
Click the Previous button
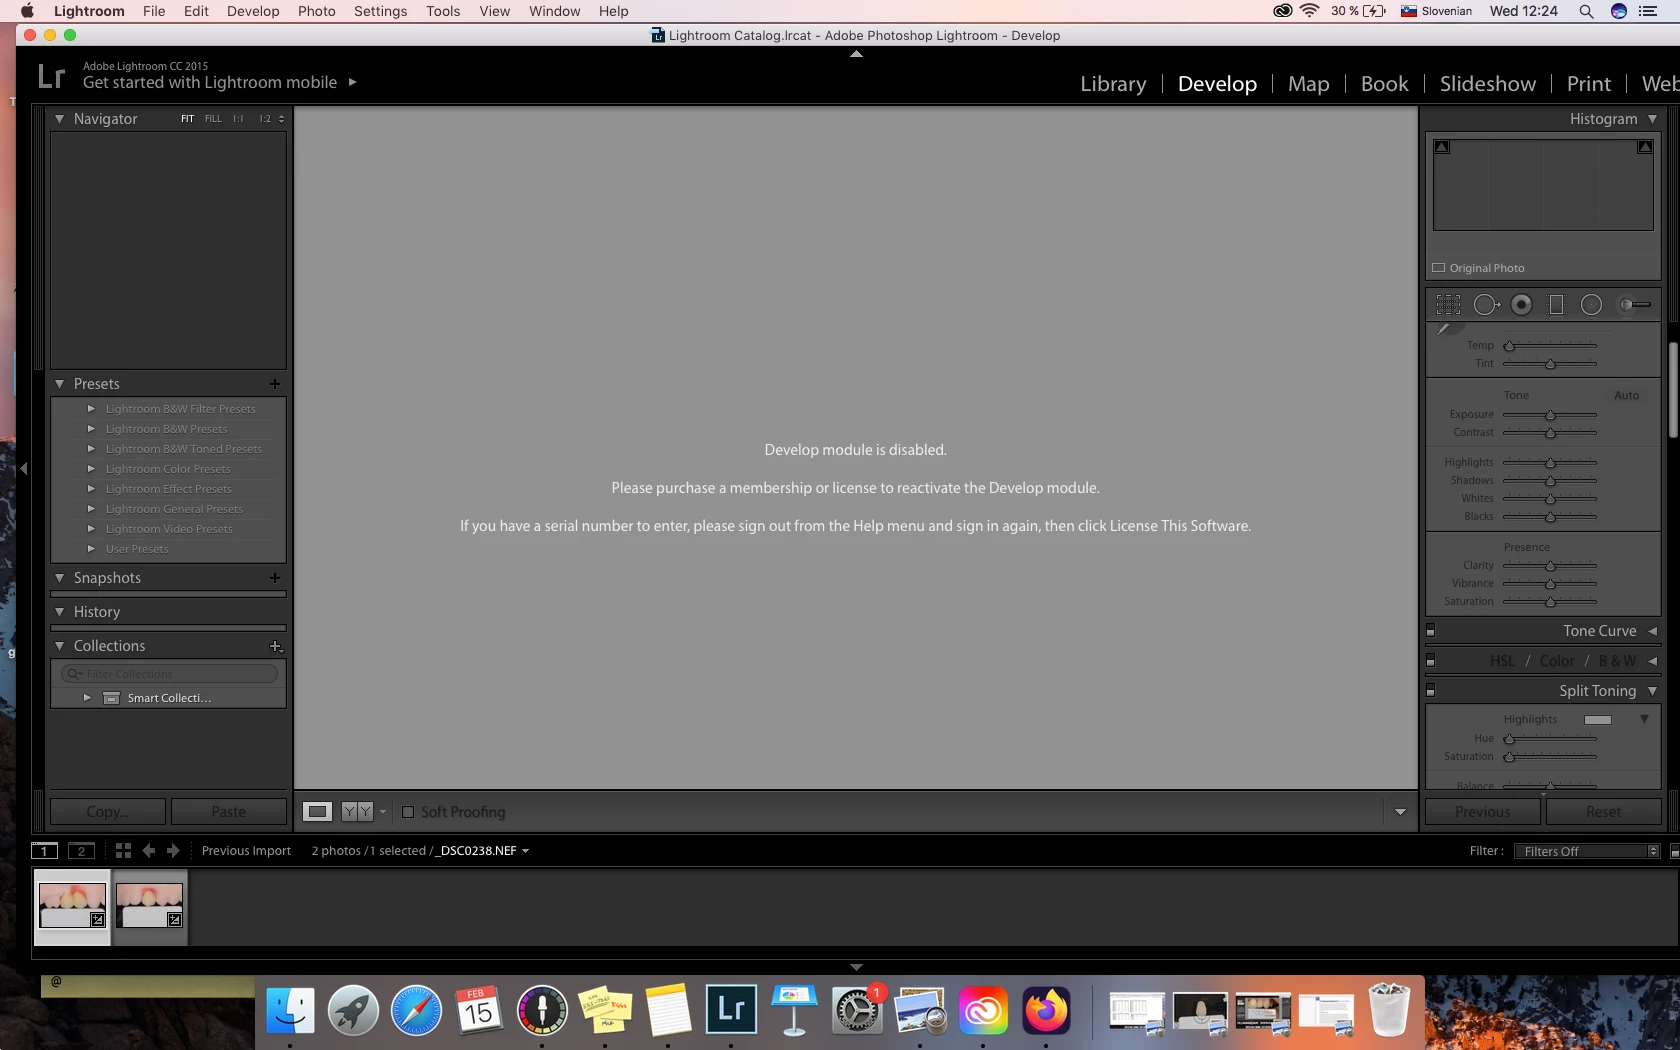(1482, 812)
